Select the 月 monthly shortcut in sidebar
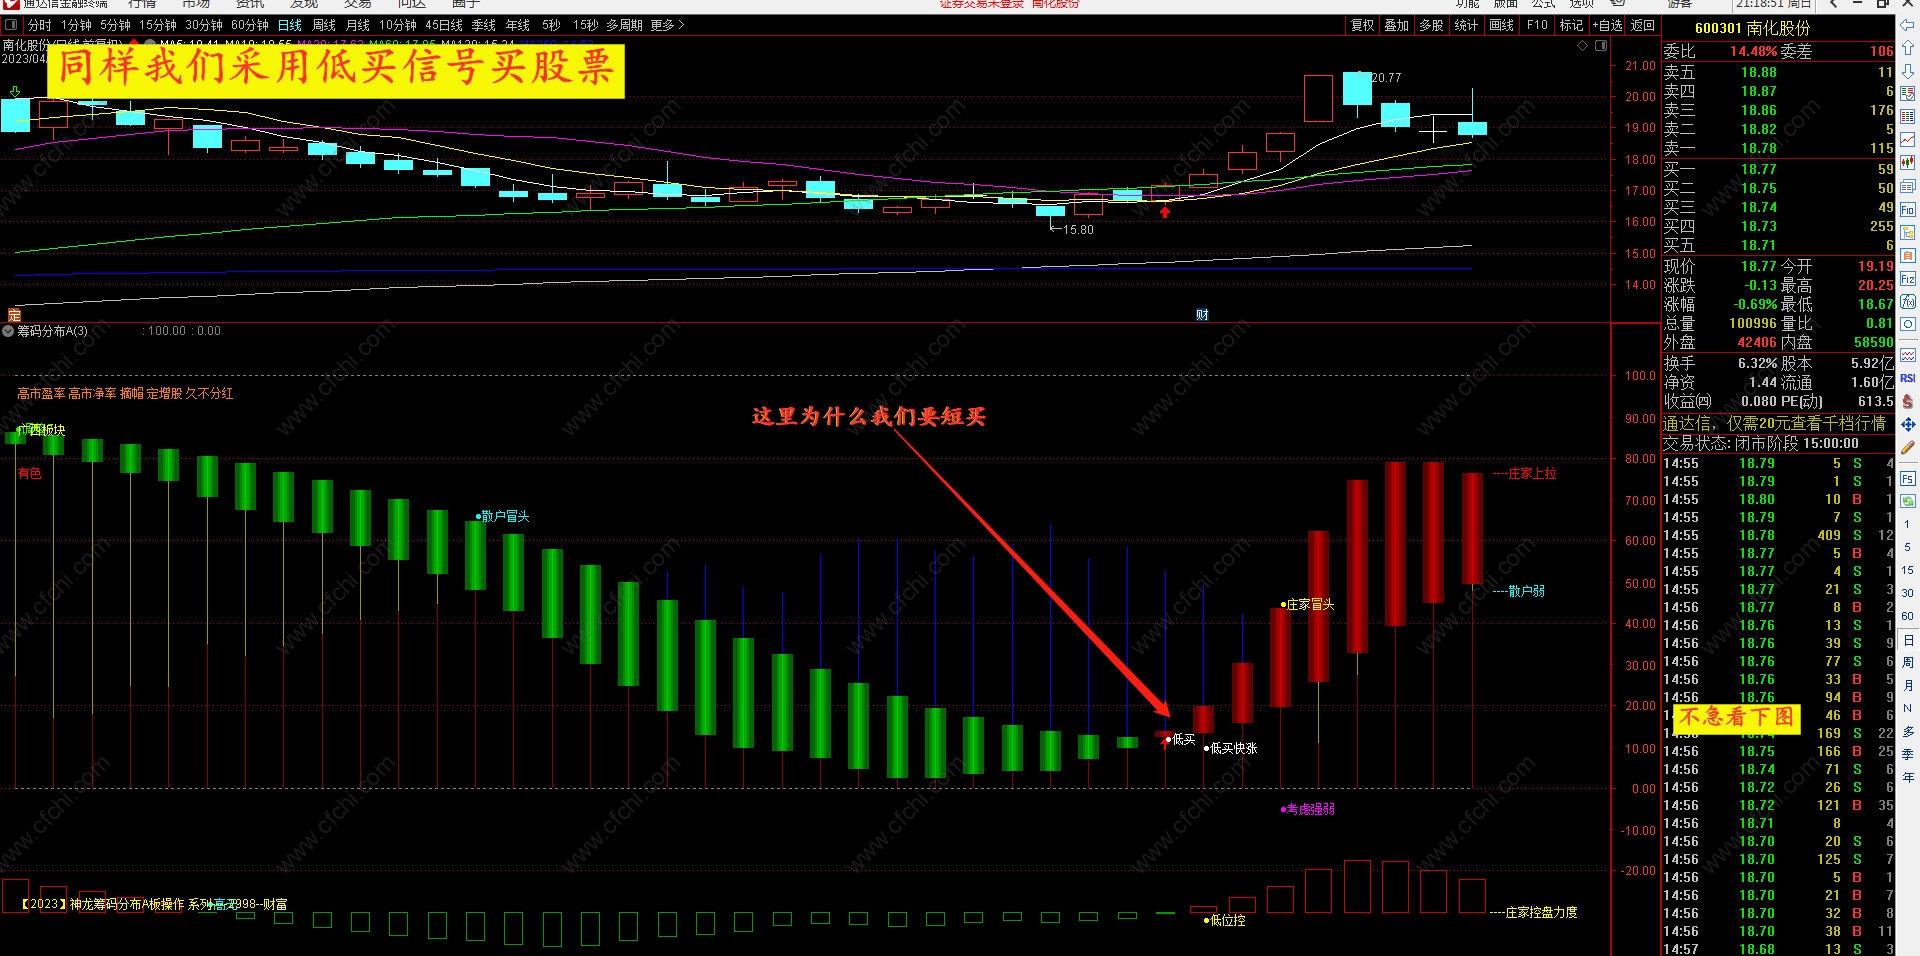 coord(1908,685)
